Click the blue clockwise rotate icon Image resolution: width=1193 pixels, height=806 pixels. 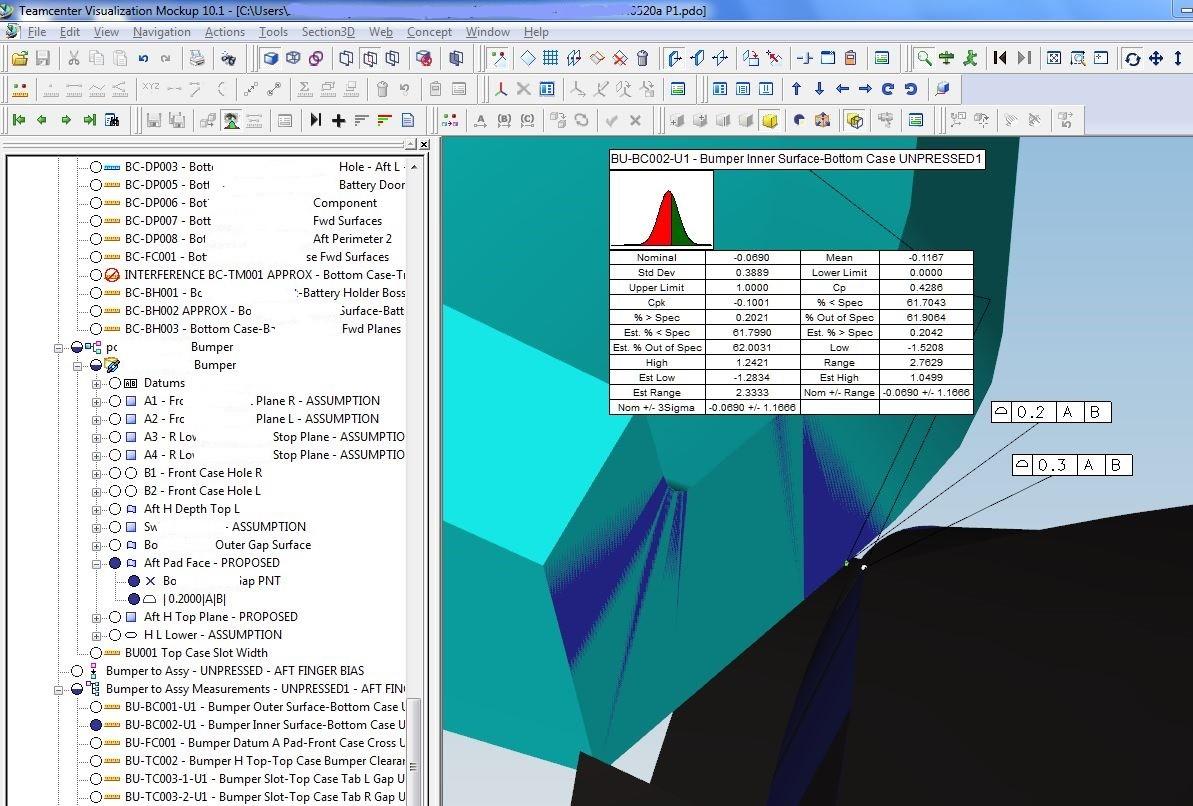(x=888, y=89)
